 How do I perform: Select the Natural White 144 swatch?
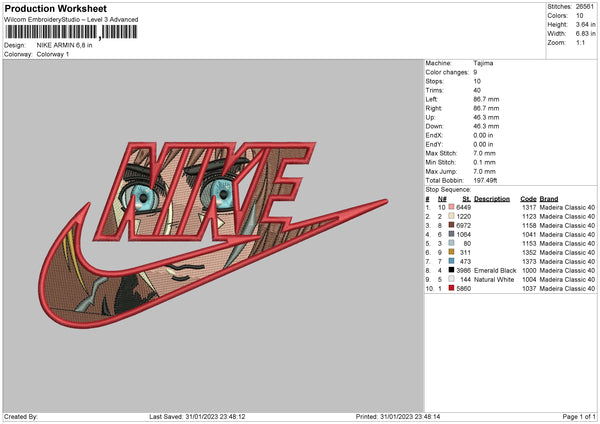coord(452,279)
